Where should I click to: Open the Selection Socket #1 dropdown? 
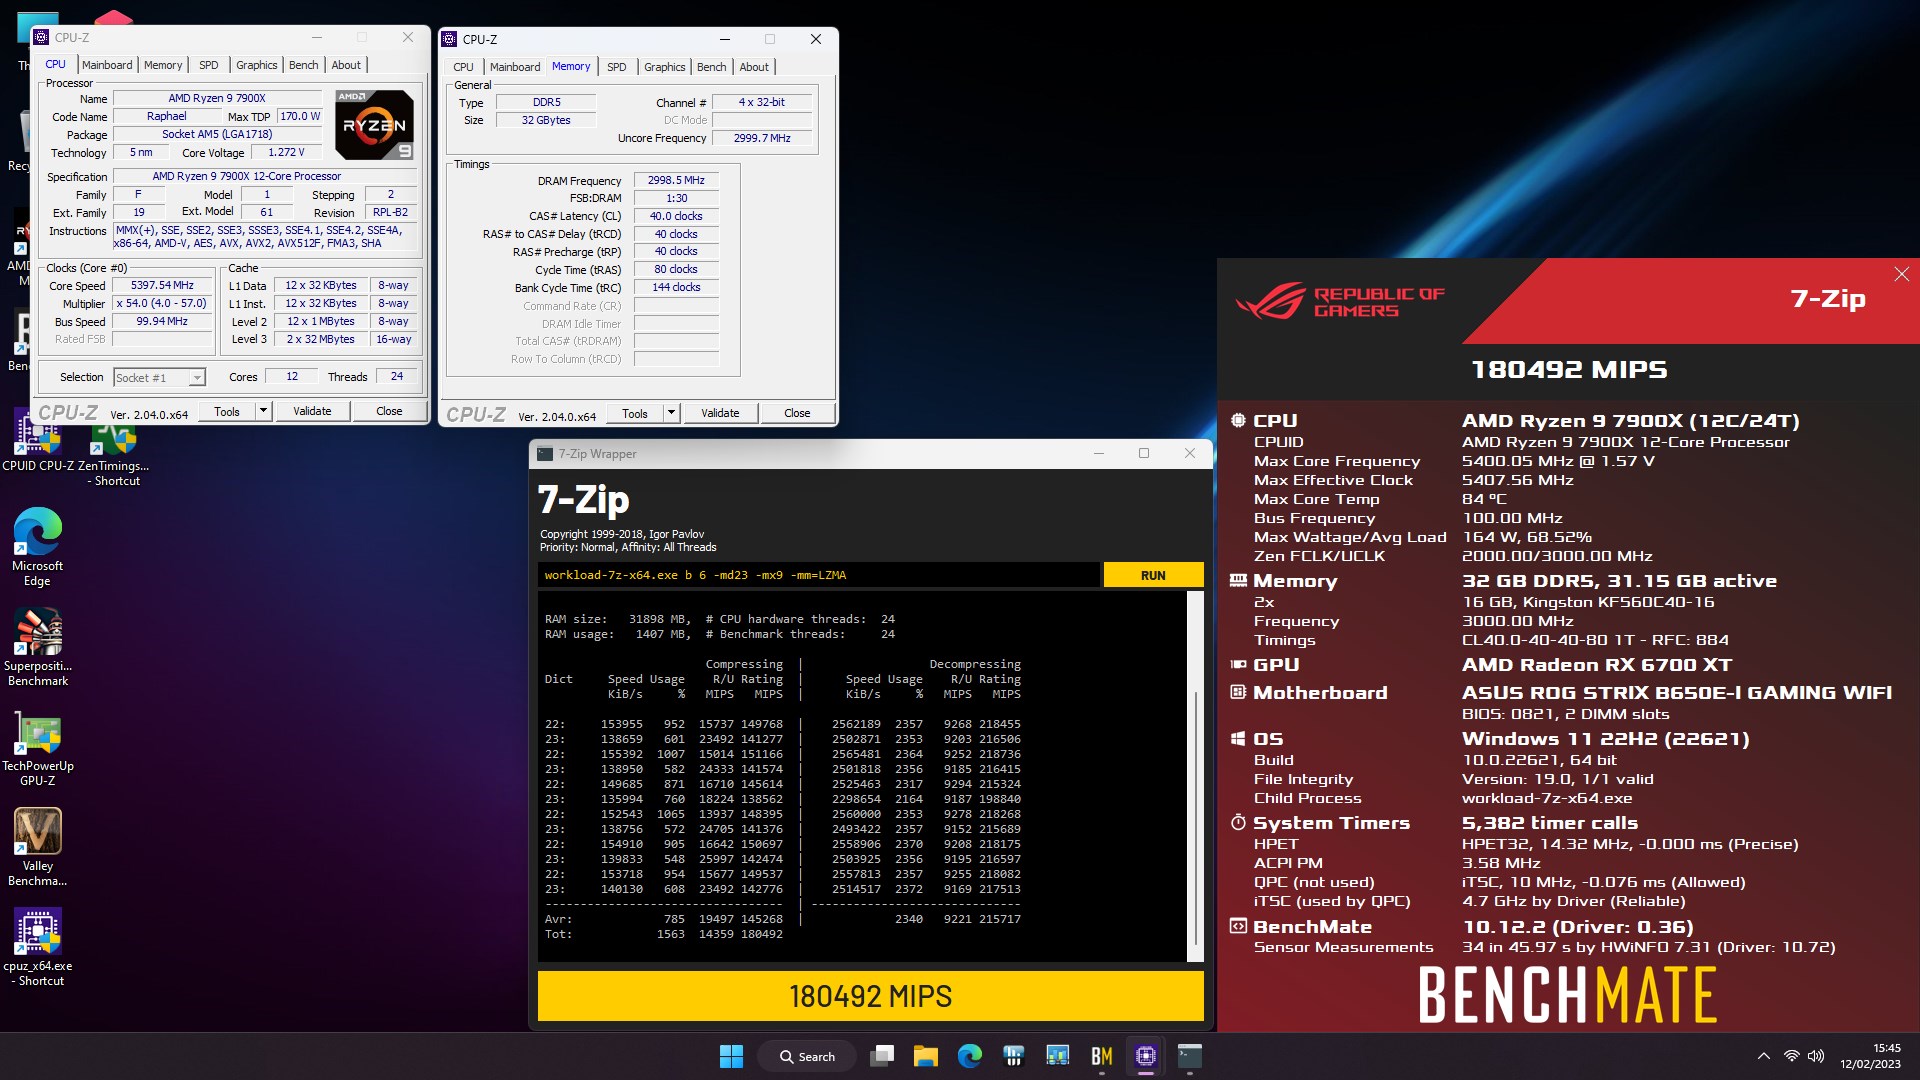coord(159,377)
